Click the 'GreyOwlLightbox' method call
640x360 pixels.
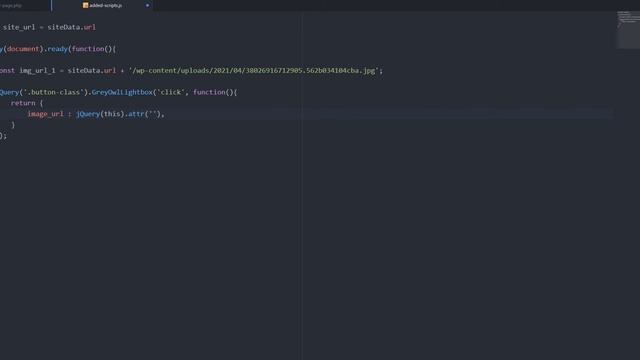pyautogui.click(x=122, y=92)
